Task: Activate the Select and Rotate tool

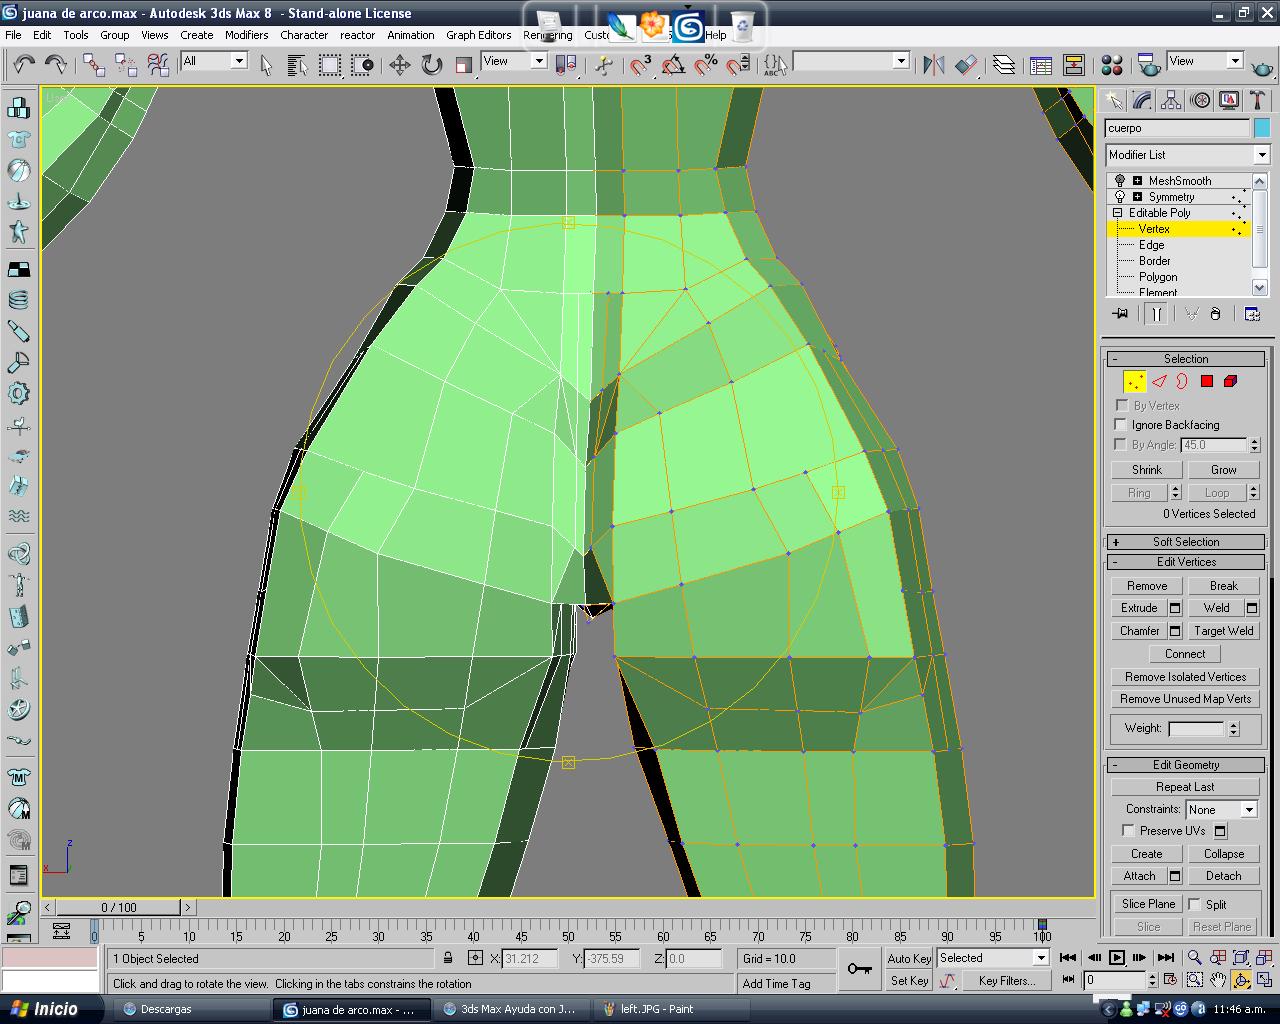Action: coord(432,65)
